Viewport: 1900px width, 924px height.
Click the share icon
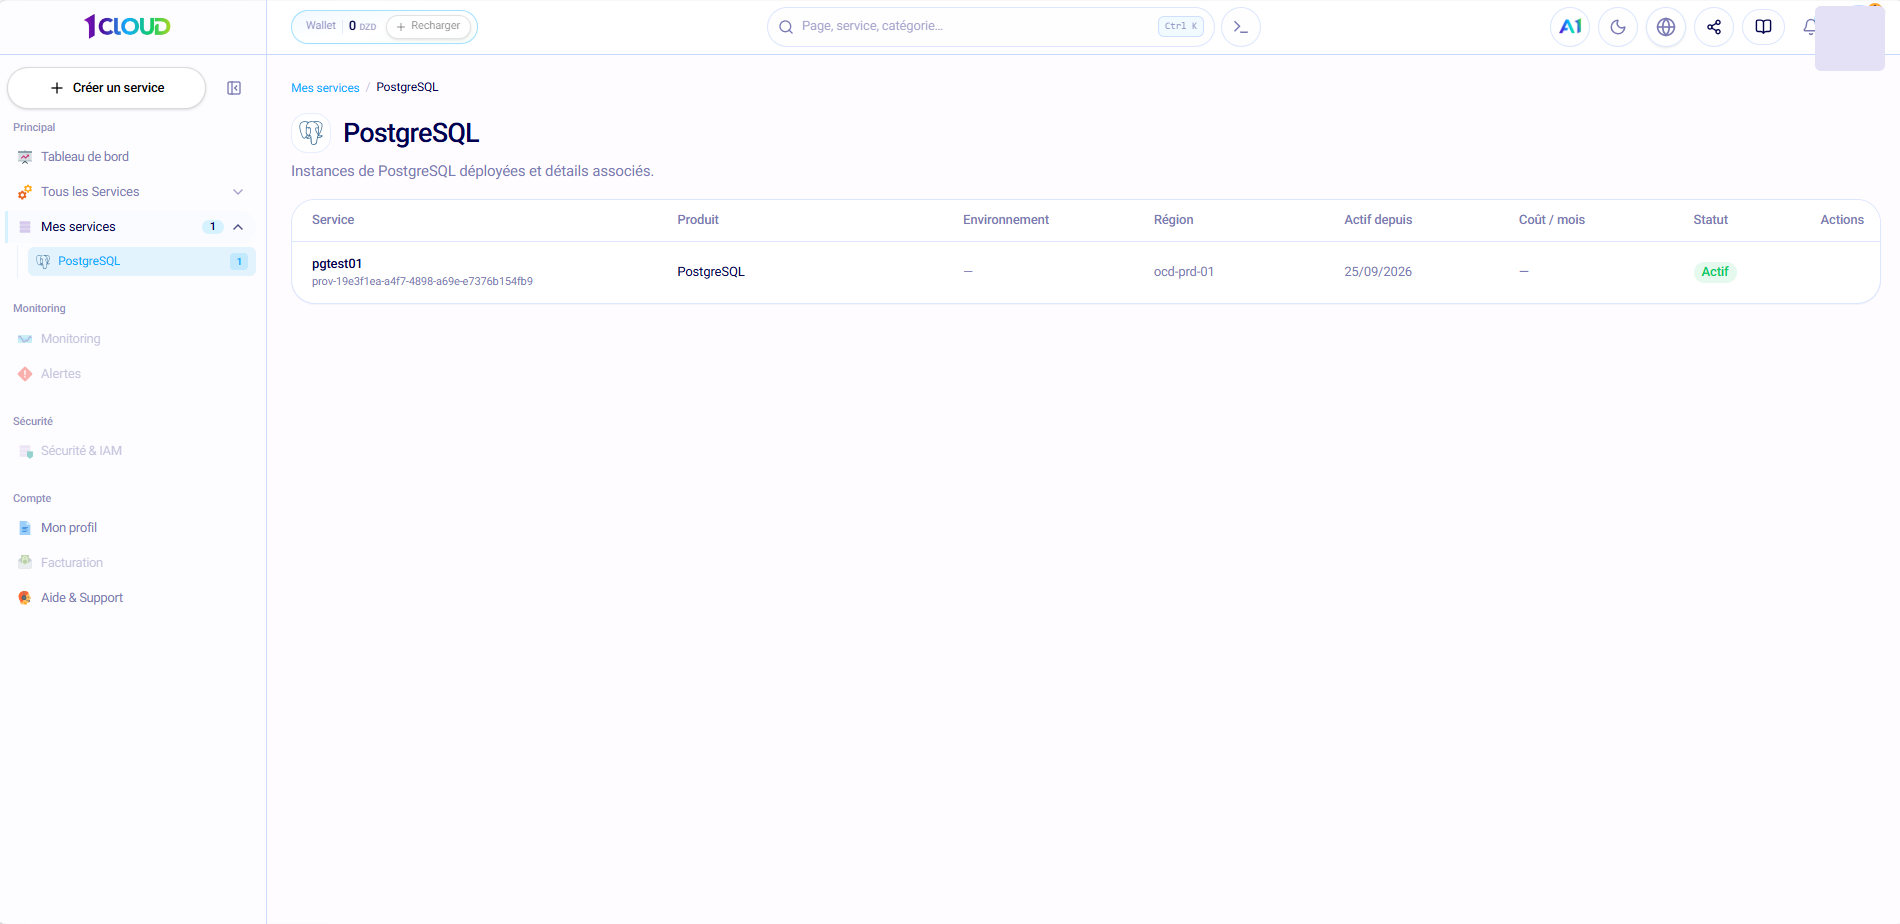[x=1714, y=27]
